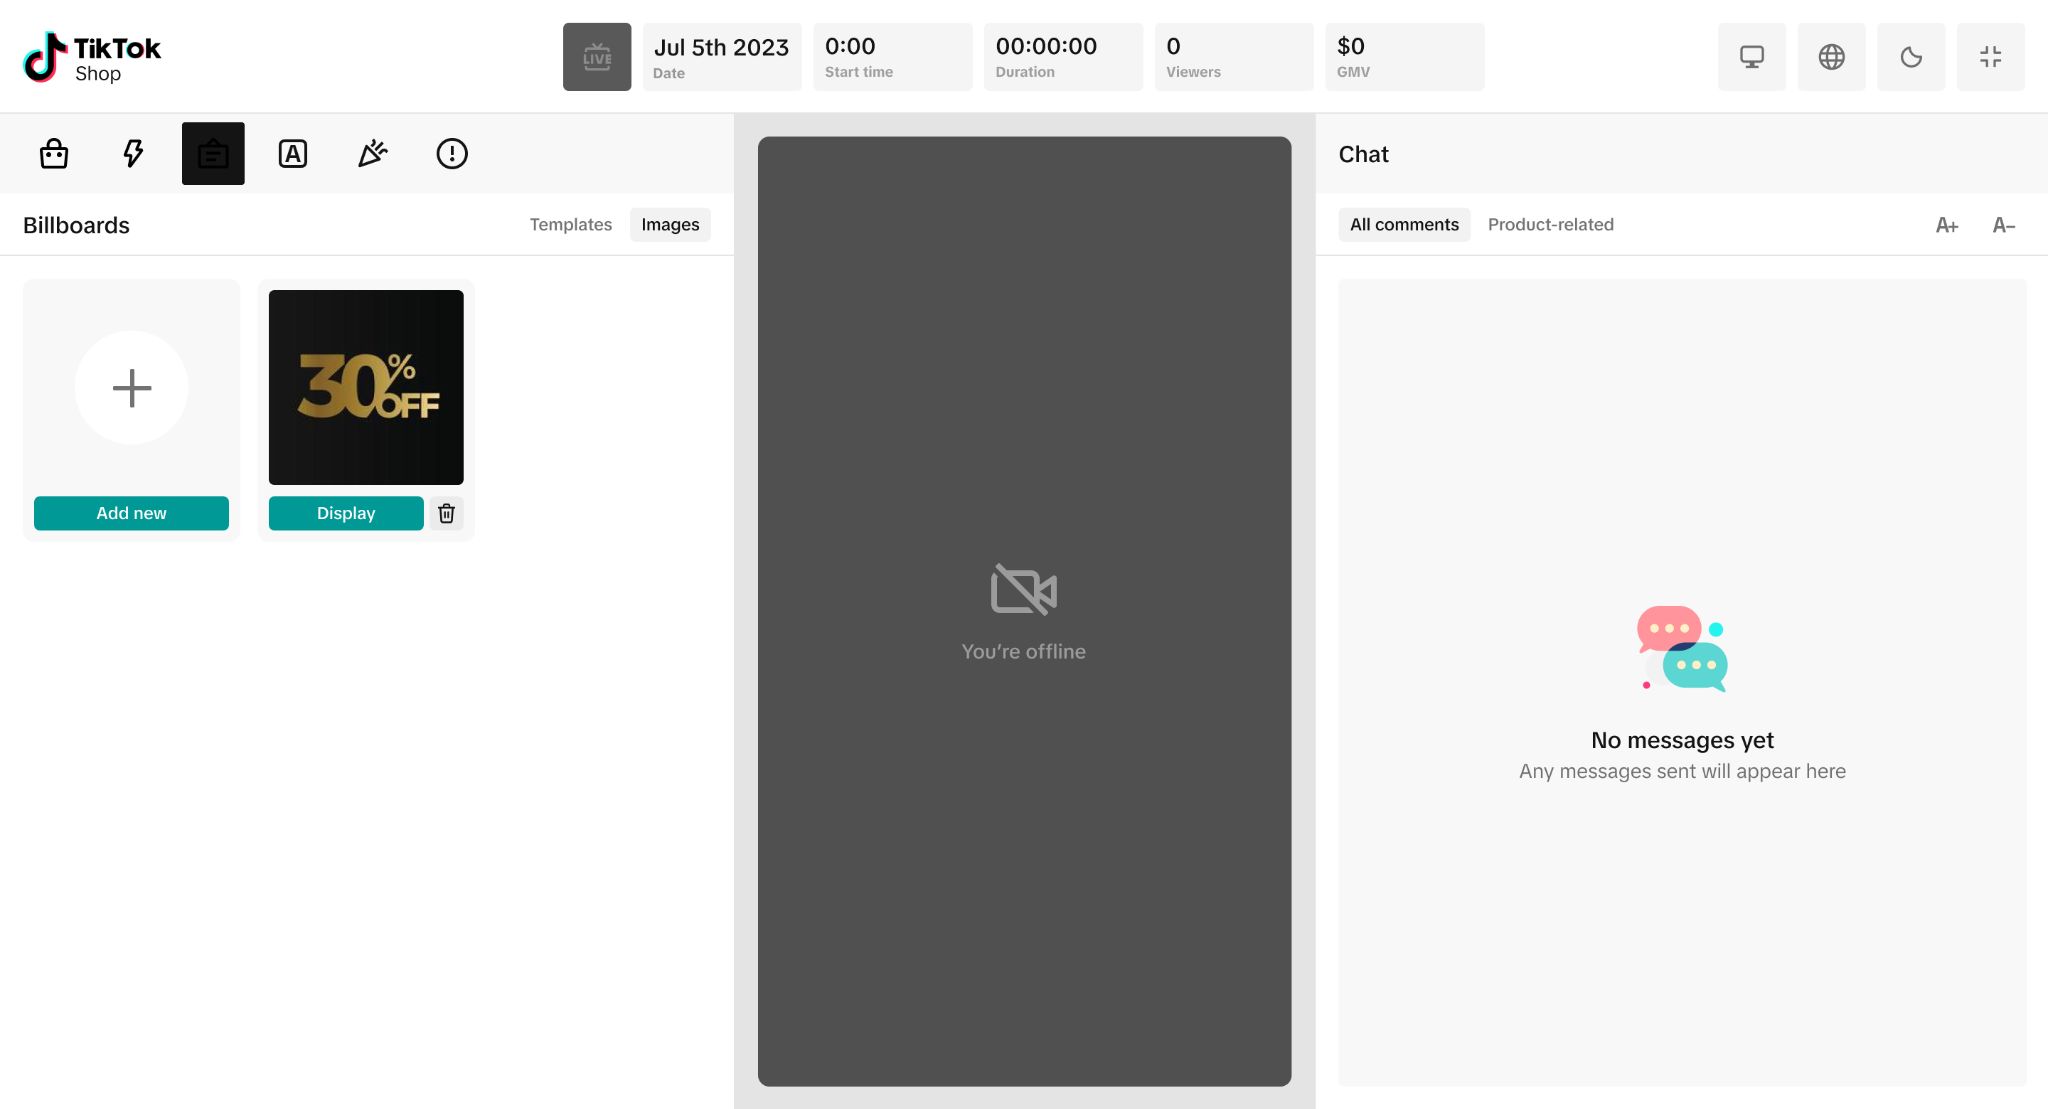Select the All comments filter
2048x1109 pixels.
point(1404,224)
